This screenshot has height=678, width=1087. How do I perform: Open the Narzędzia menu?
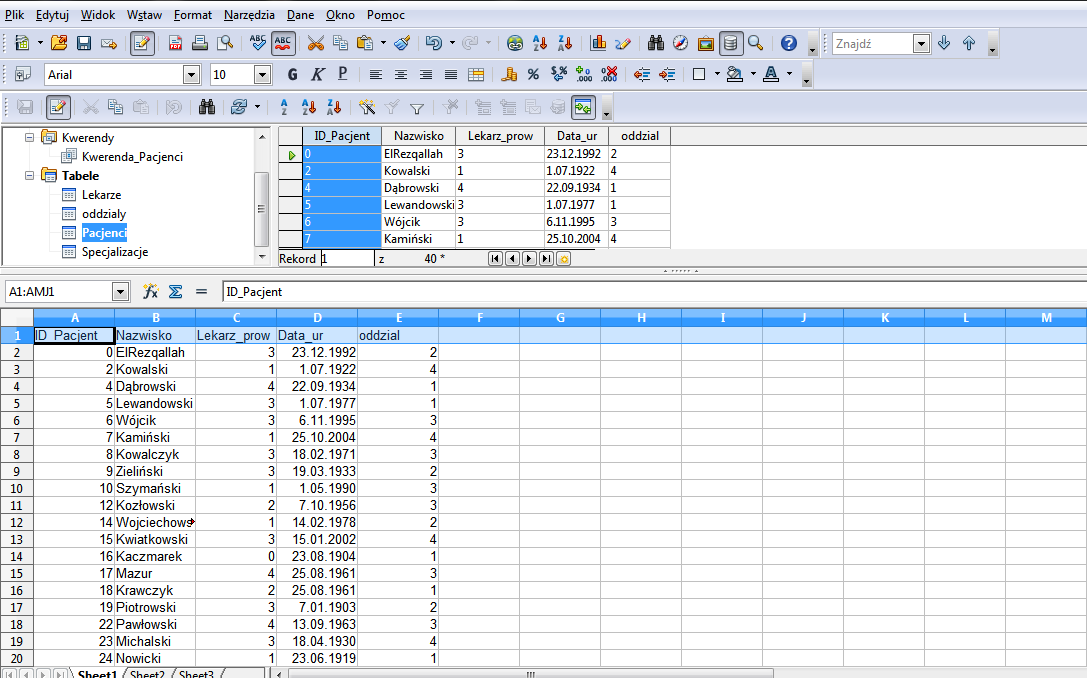(x=250, y=15)
